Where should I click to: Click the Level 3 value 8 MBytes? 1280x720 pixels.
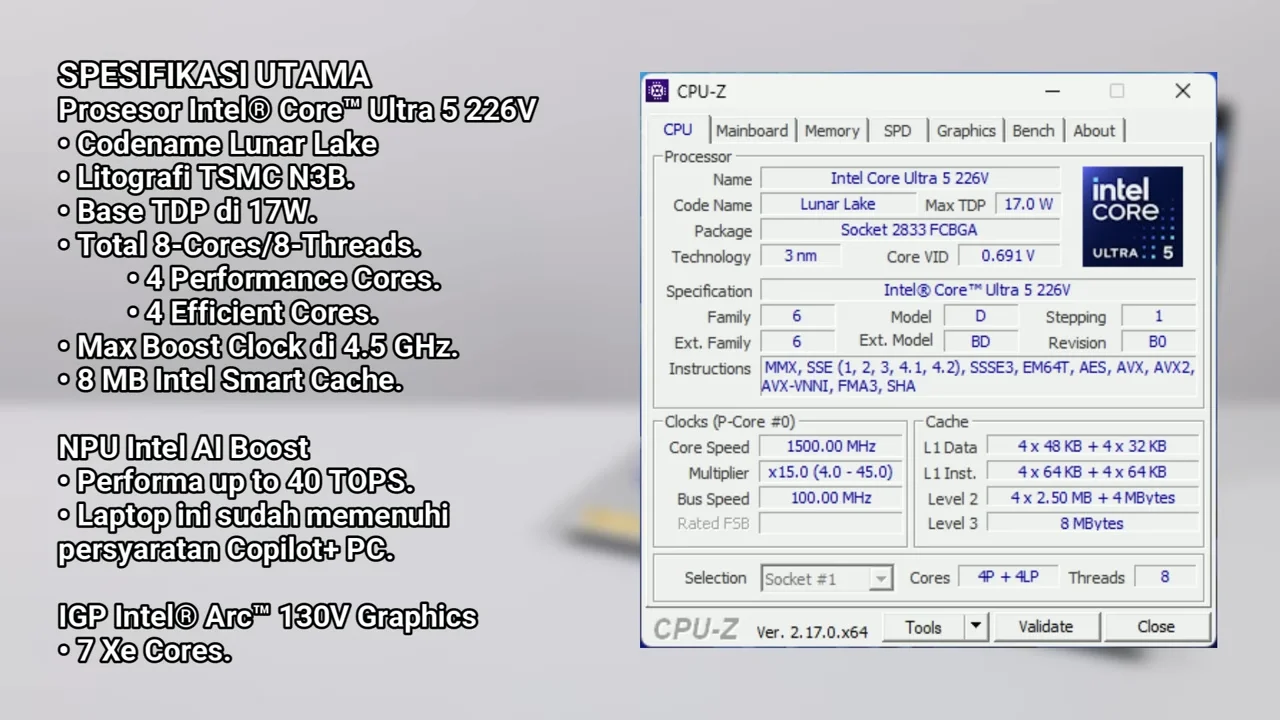click(1092, 523)
